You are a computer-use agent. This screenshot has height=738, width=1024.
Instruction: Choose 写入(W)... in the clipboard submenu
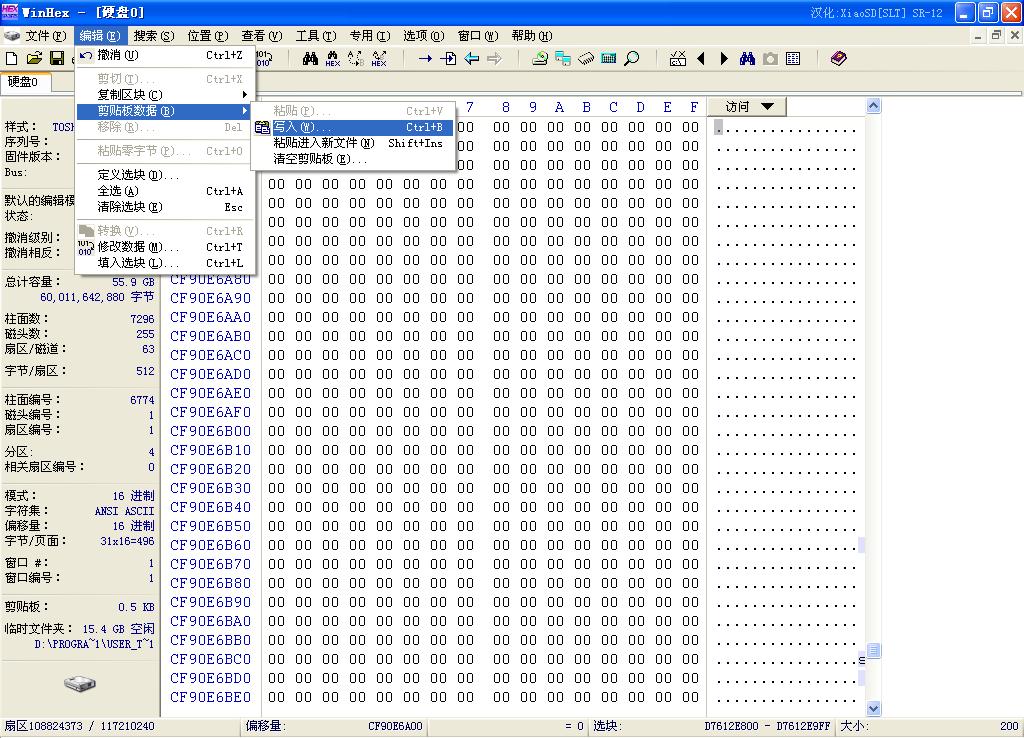point(353,127)
